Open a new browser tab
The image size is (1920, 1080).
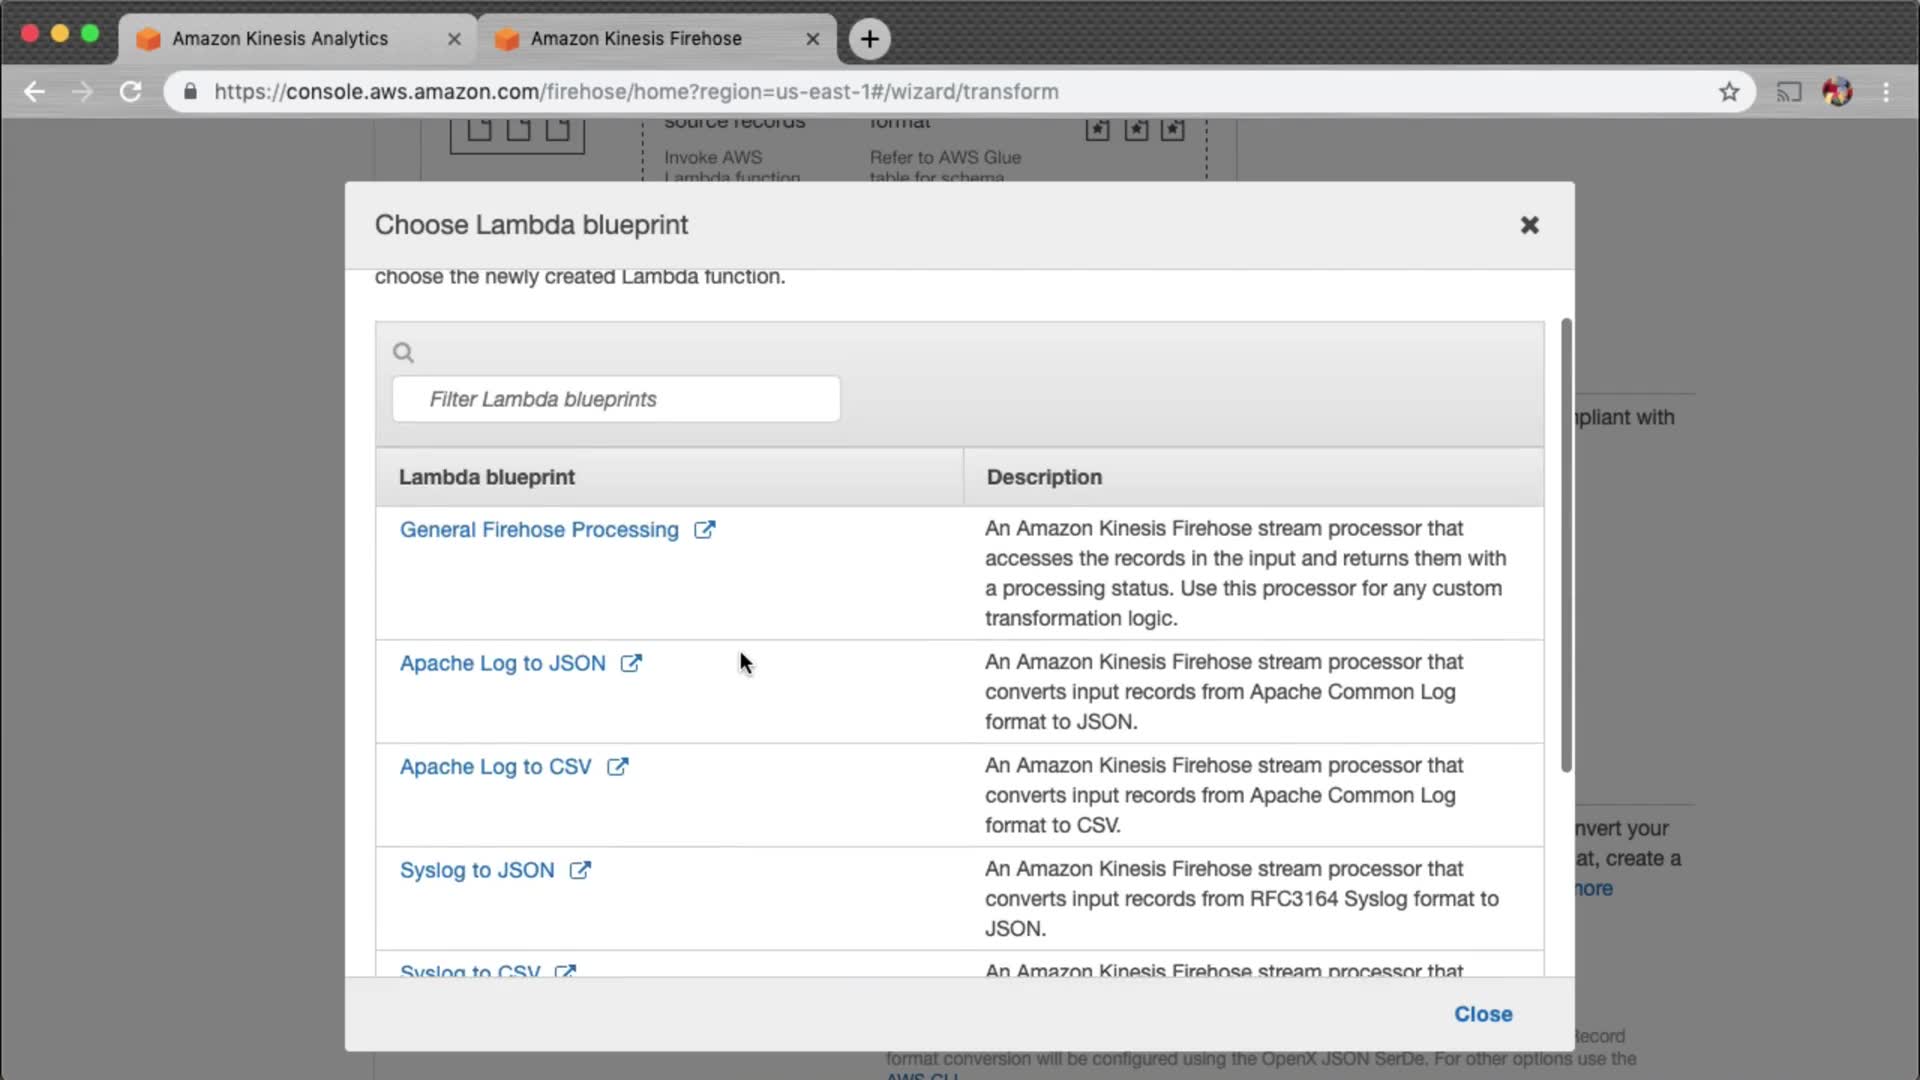(x=869, y=39)
